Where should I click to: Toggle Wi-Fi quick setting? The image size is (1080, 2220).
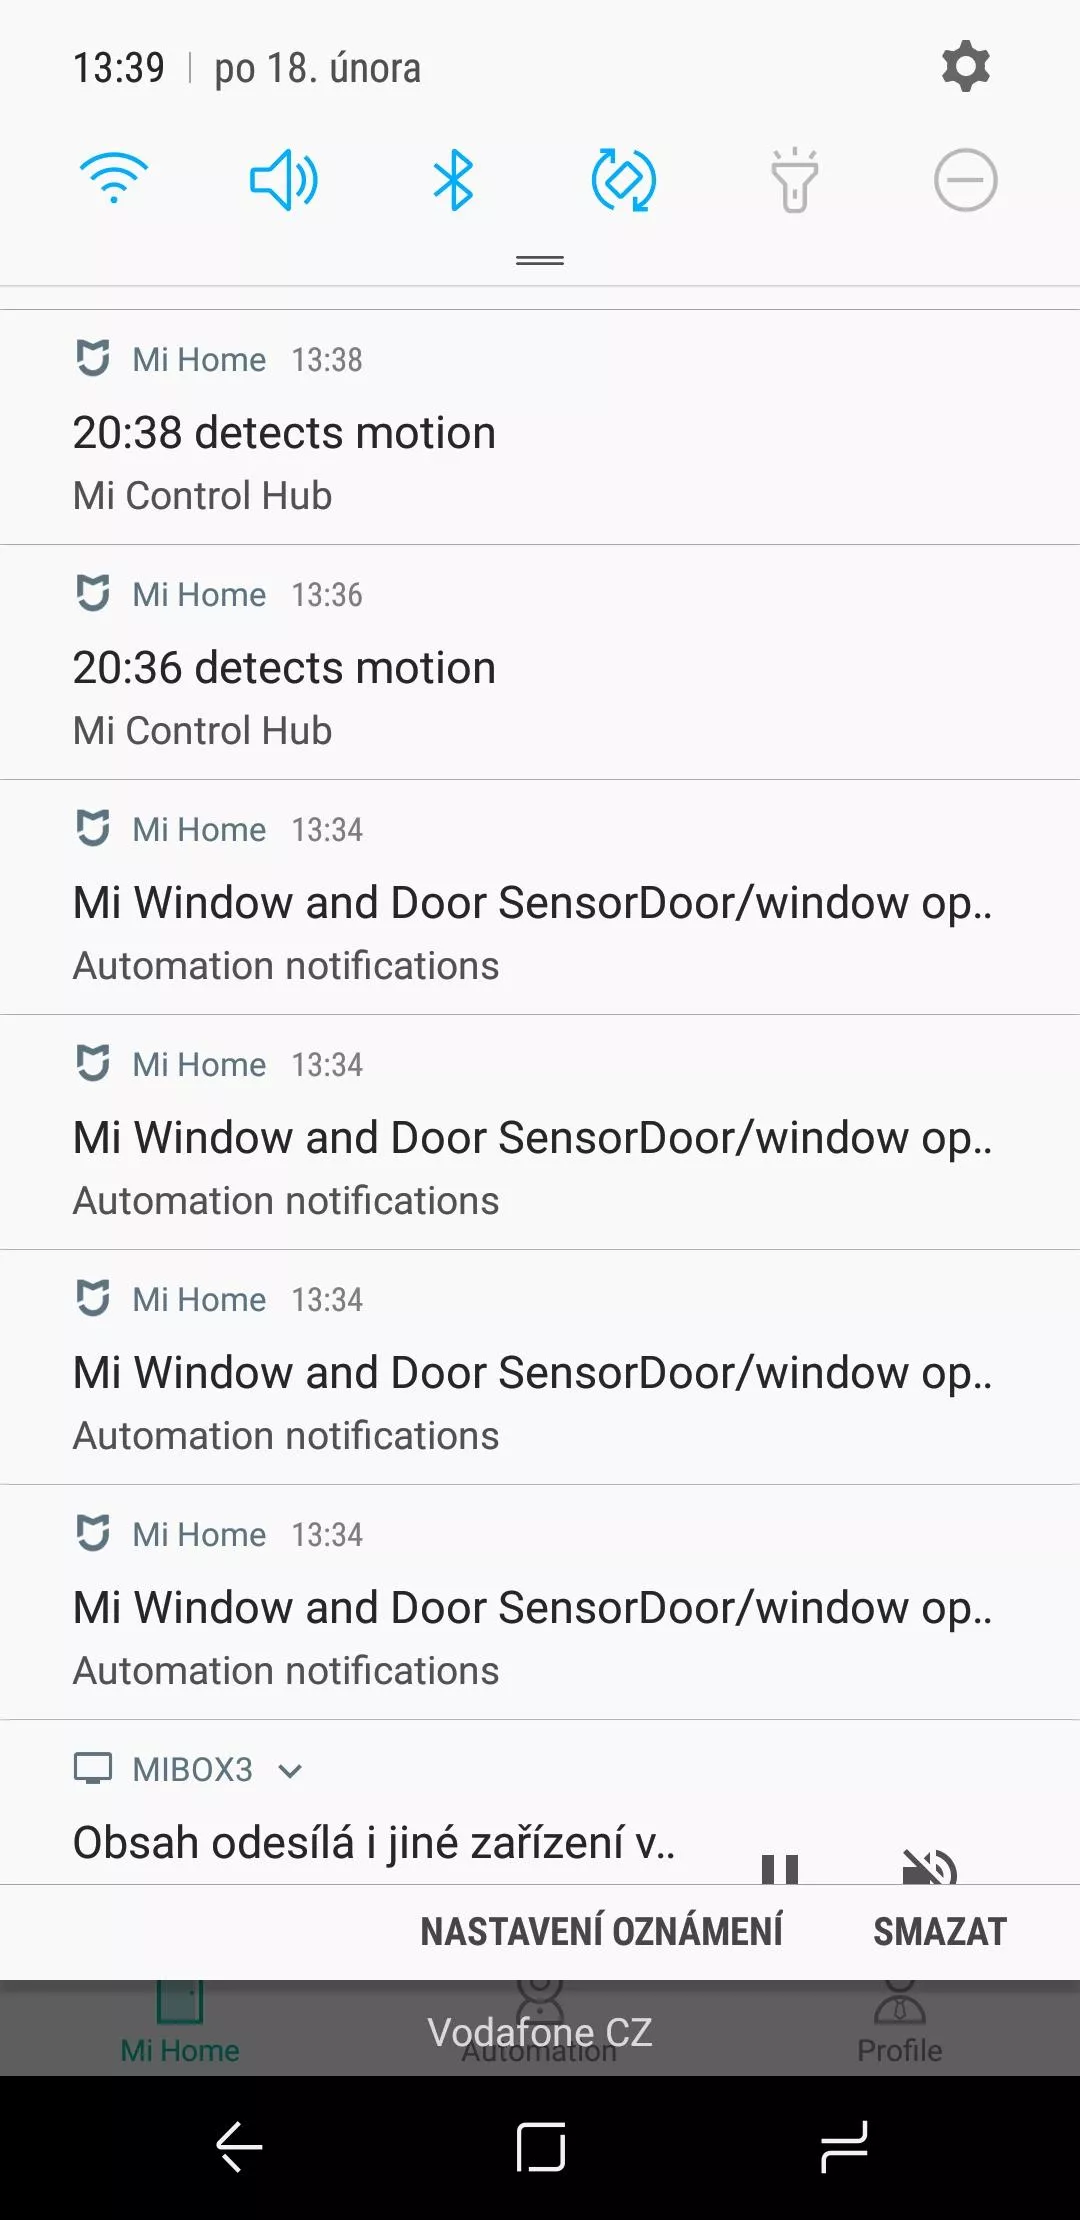click(114, 180)
